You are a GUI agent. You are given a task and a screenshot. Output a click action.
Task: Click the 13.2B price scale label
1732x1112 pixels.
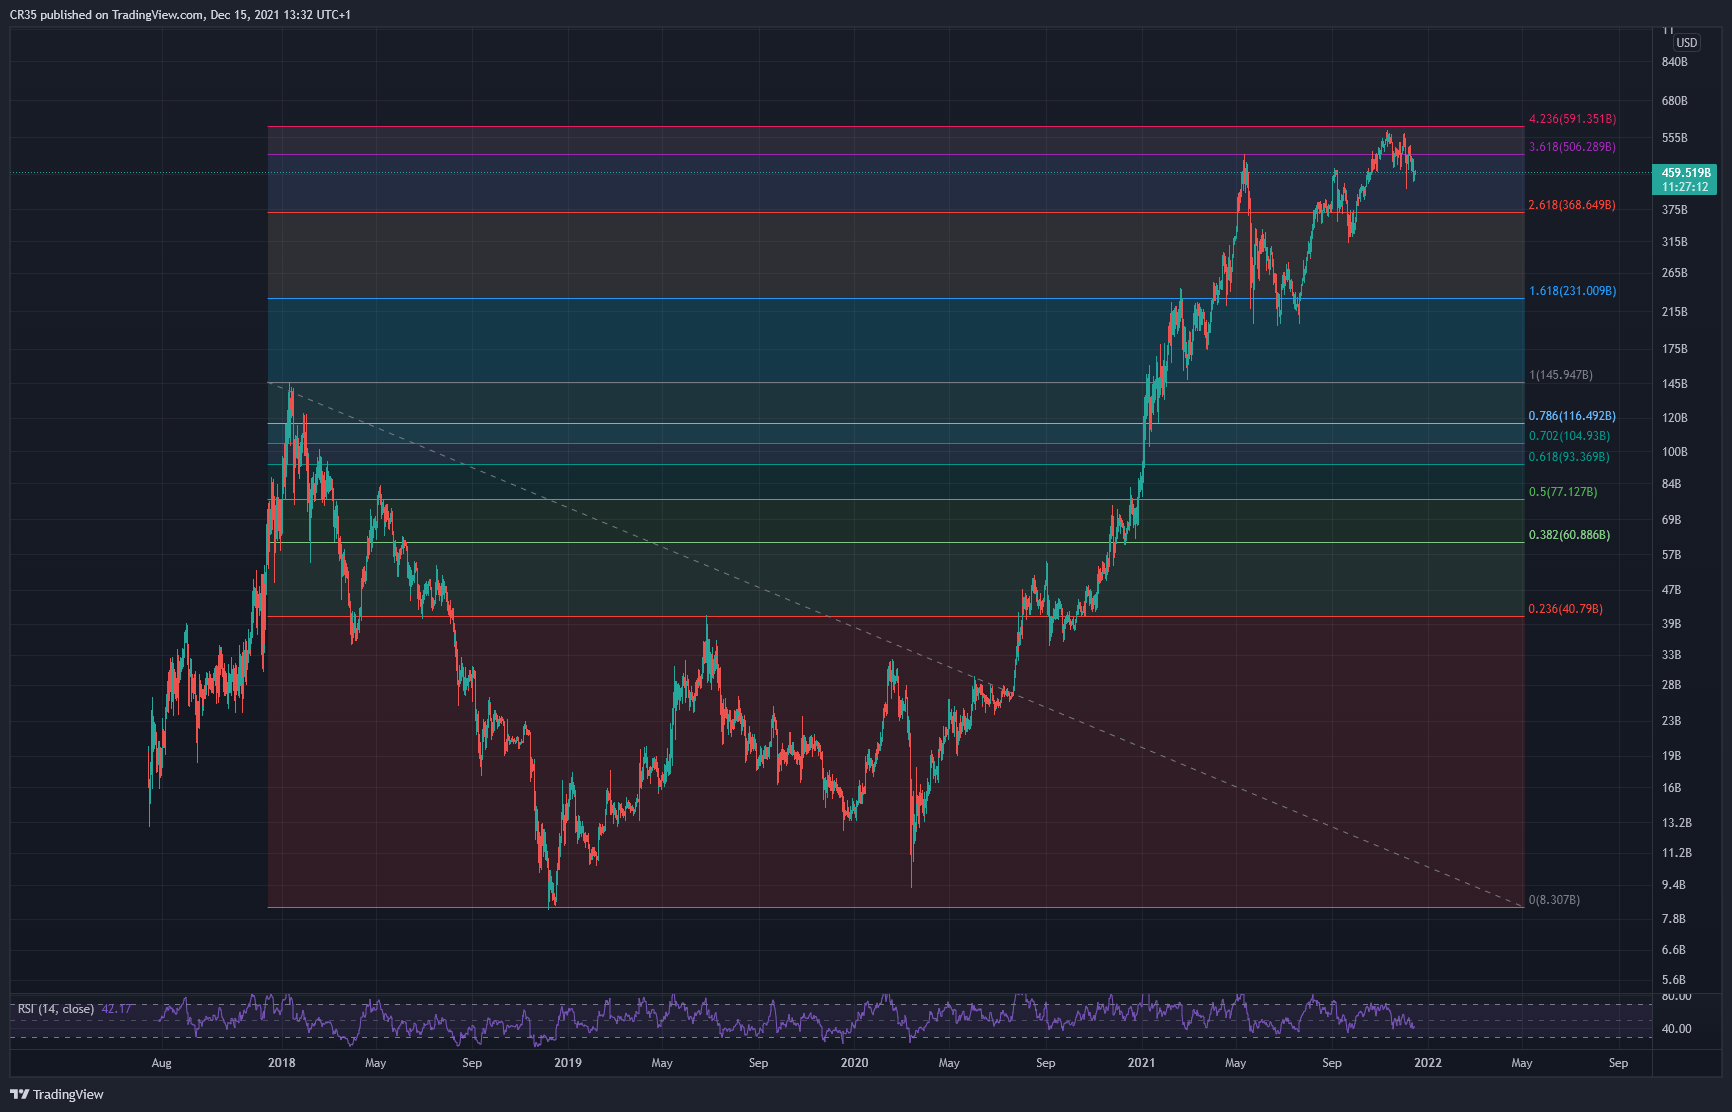(1676, 823)
